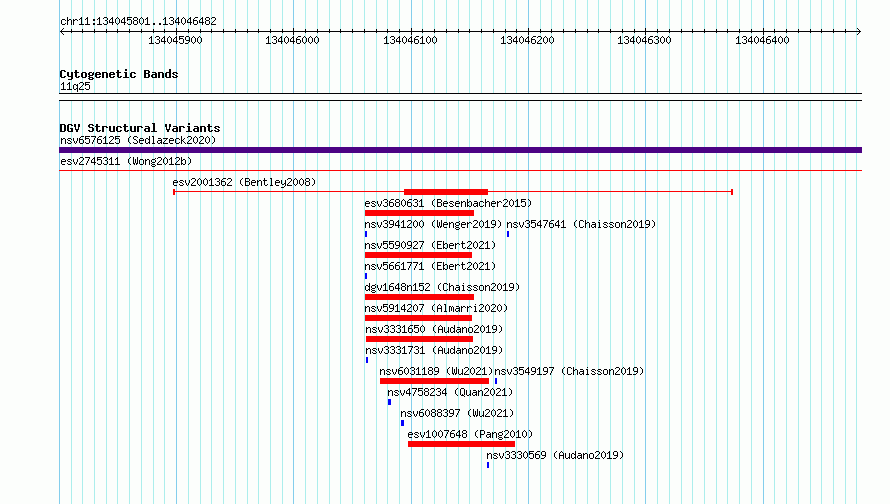Click the red bar under esv3680631
The width and height of the screenshot is (890, 504).
point(419,213)
